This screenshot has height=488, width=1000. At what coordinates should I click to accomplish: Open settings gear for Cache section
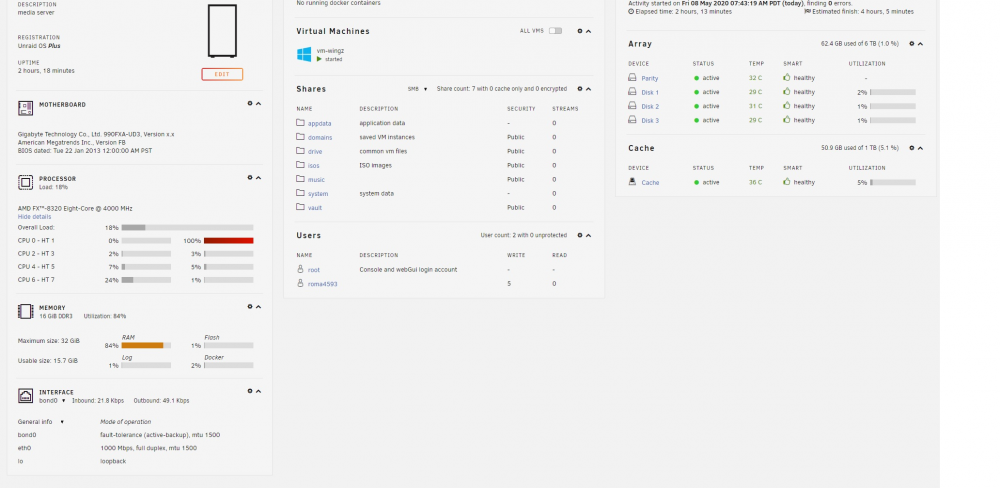click(x=911, y=147)
